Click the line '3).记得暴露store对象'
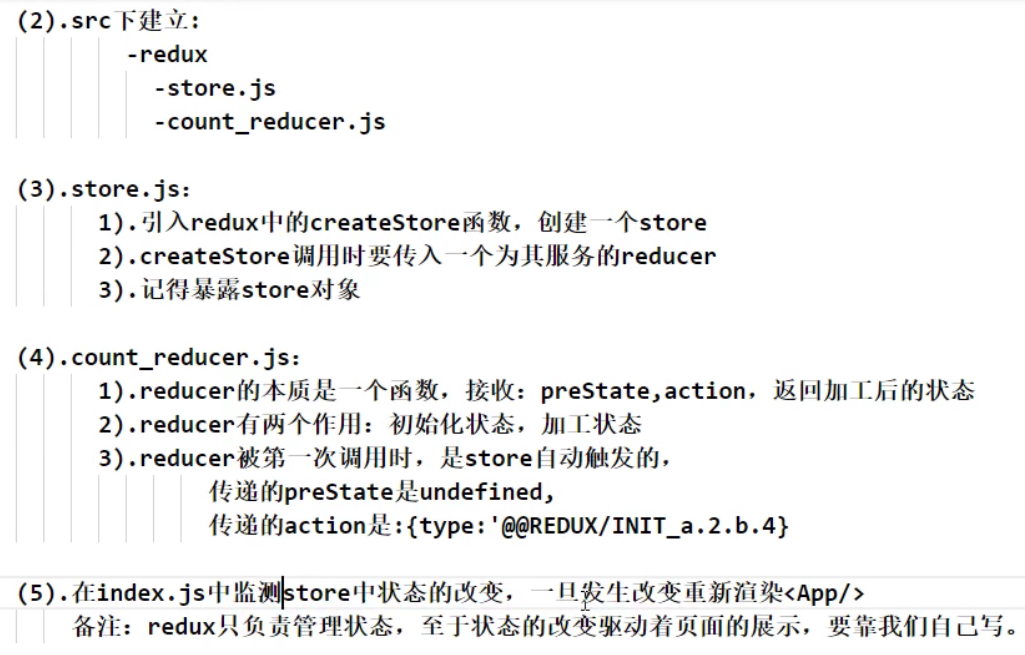Screen dimensions: 1025x655 (x=229, y=290)
